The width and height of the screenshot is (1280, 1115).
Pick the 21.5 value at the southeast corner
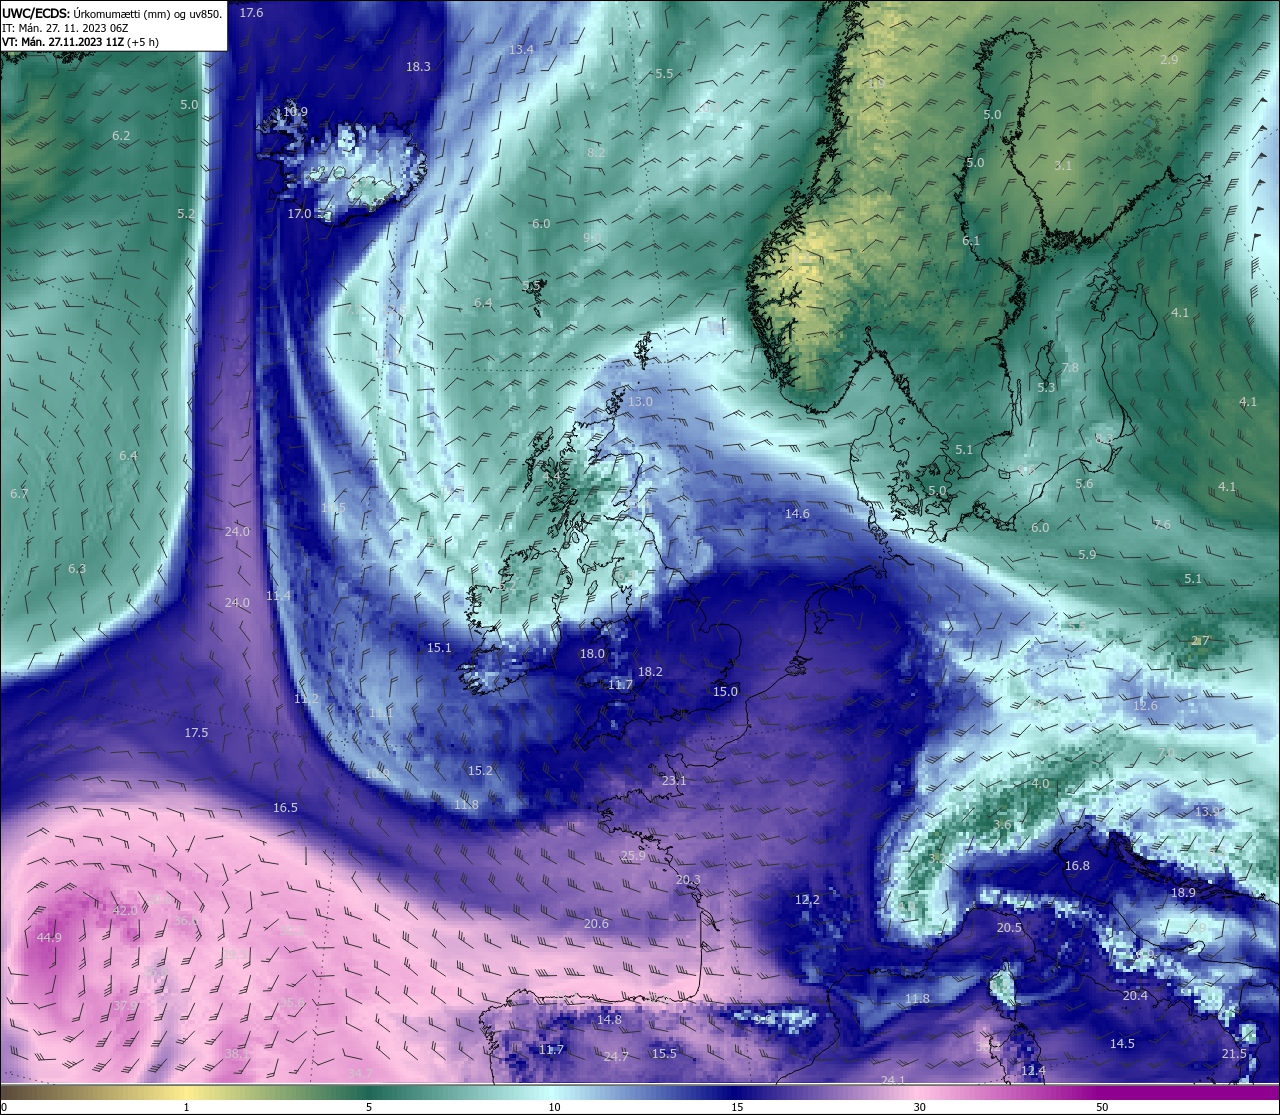1234,1054
